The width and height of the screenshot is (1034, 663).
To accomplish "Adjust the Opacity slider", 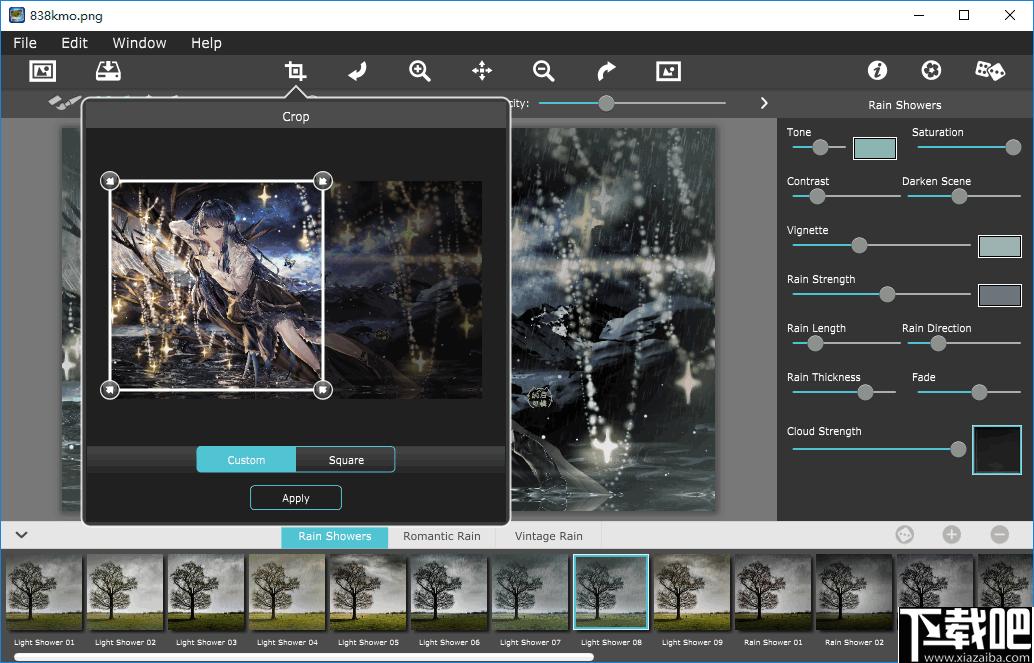I will coord(632,103).
